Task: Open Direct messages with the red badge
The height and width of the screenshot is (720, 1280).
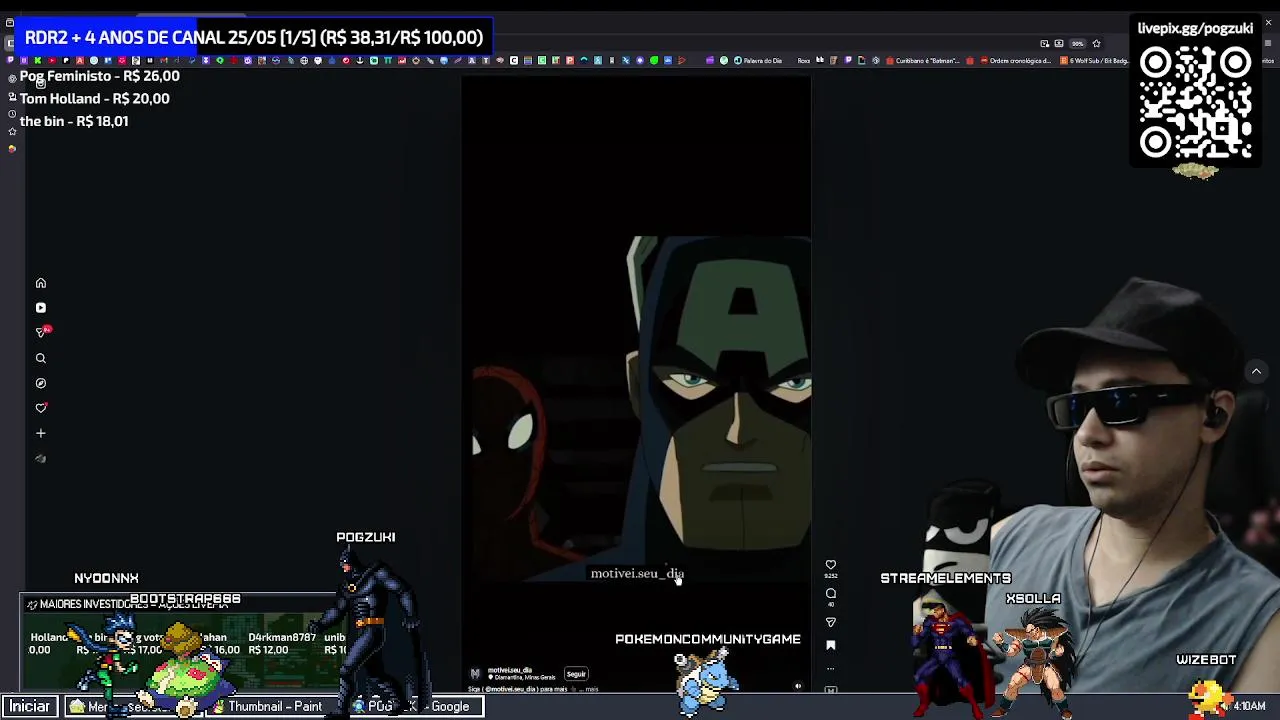Action: [42, 332]
